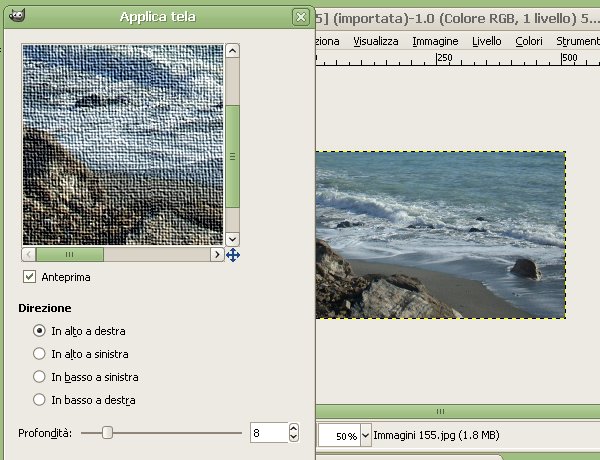
Task: Select the 'In alto a sinistra' direction
Action: 40,353
